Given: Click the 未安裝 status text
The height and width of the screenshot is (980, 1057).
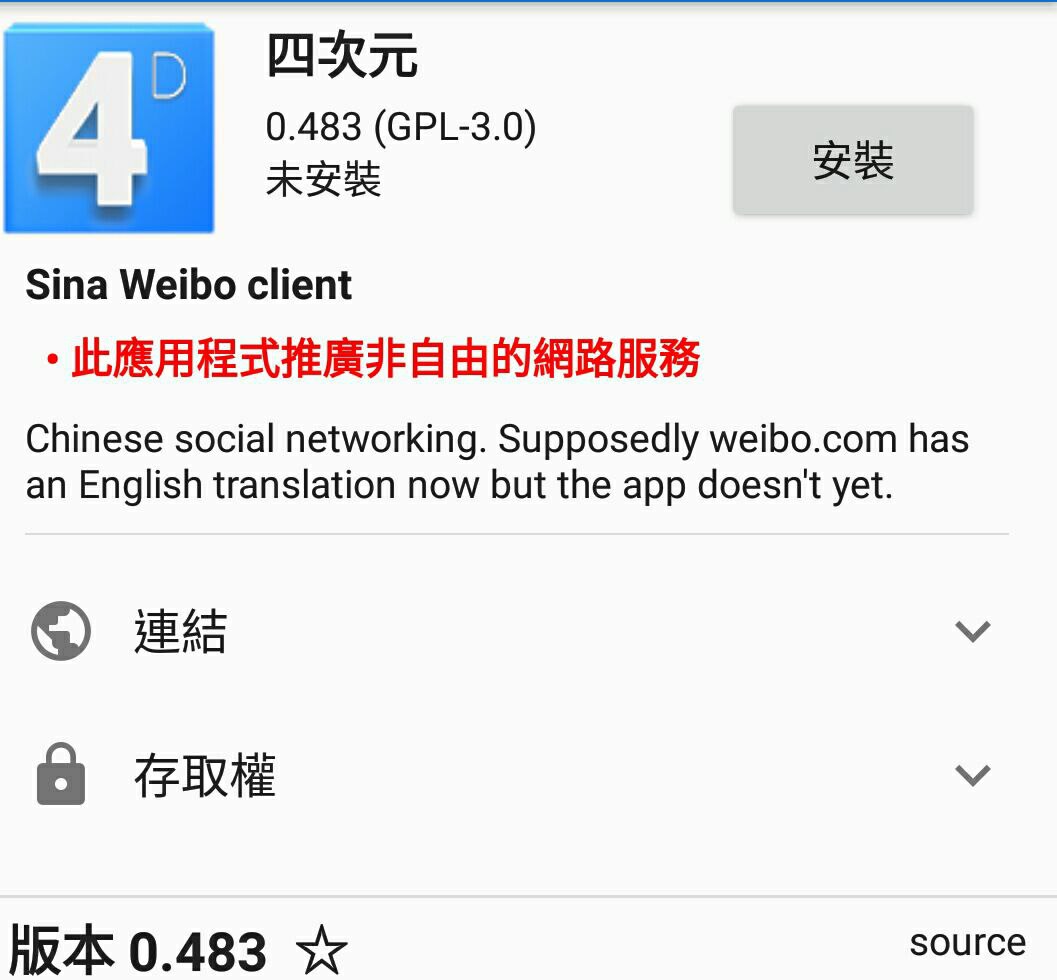Looking at the screenshot, I should [324, 180].
